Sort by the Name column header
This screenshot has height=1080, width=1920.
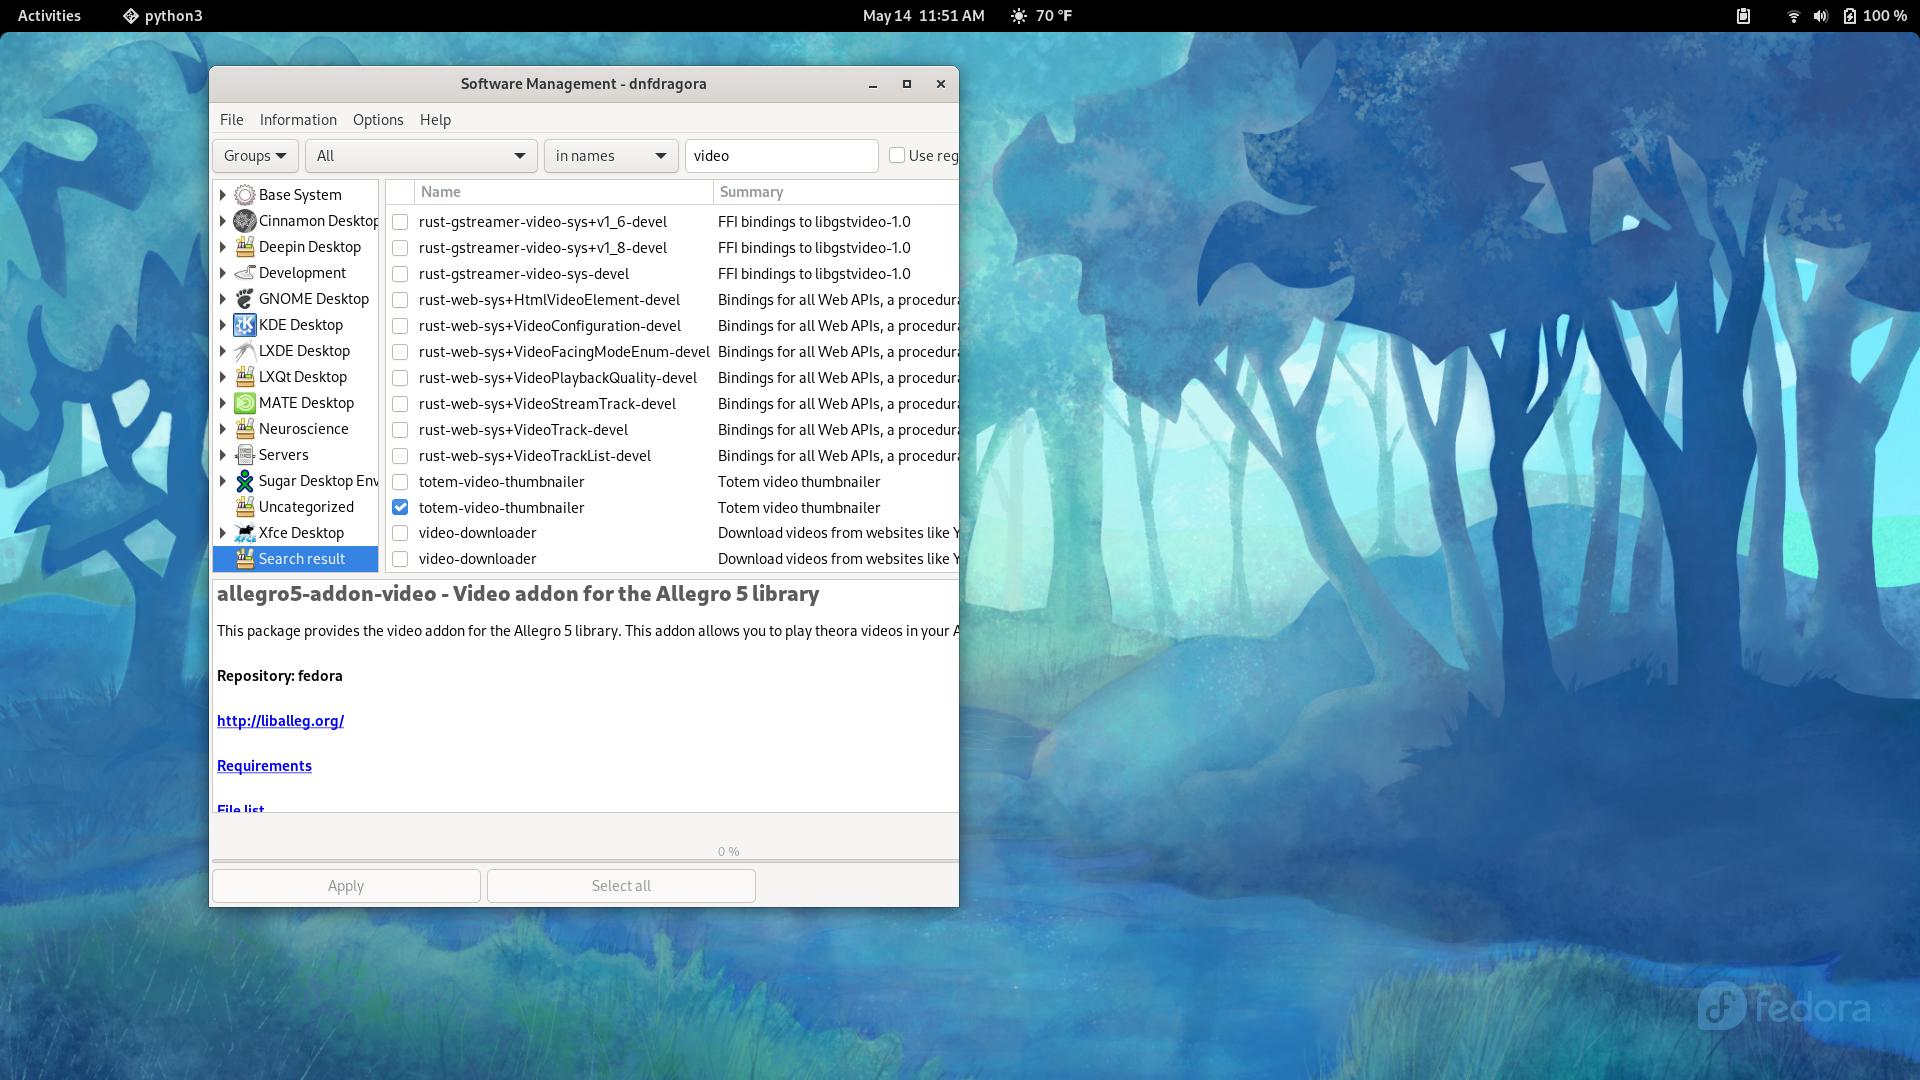563,192
